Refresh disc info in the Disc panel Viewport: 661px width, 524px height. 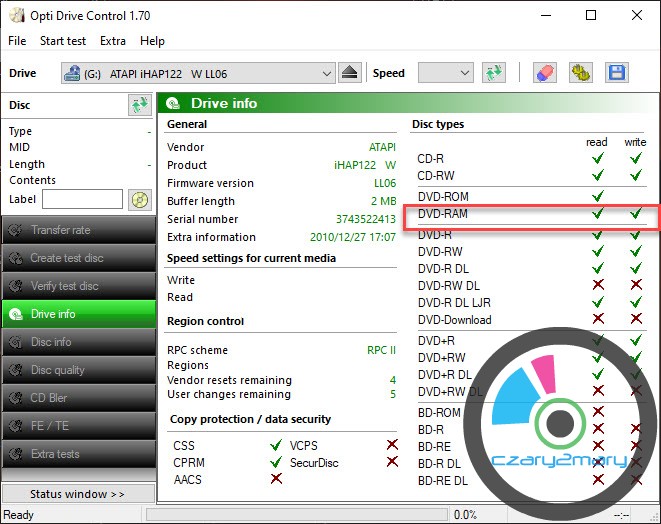pyautogui.click(x=139, y=105)
